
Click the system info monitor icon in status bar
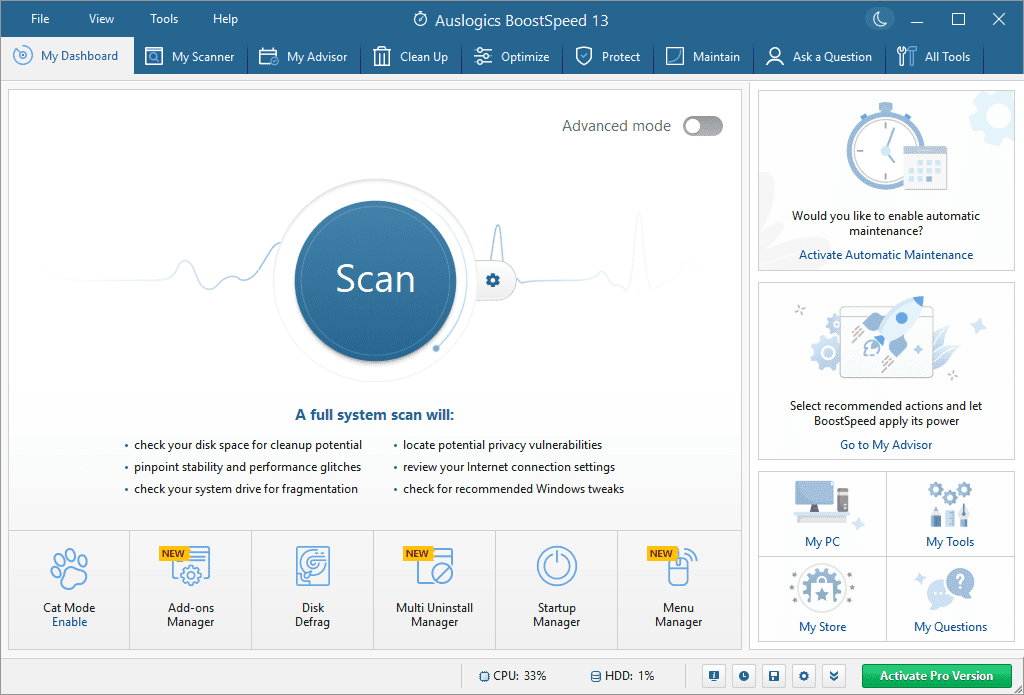click(714, 675)
